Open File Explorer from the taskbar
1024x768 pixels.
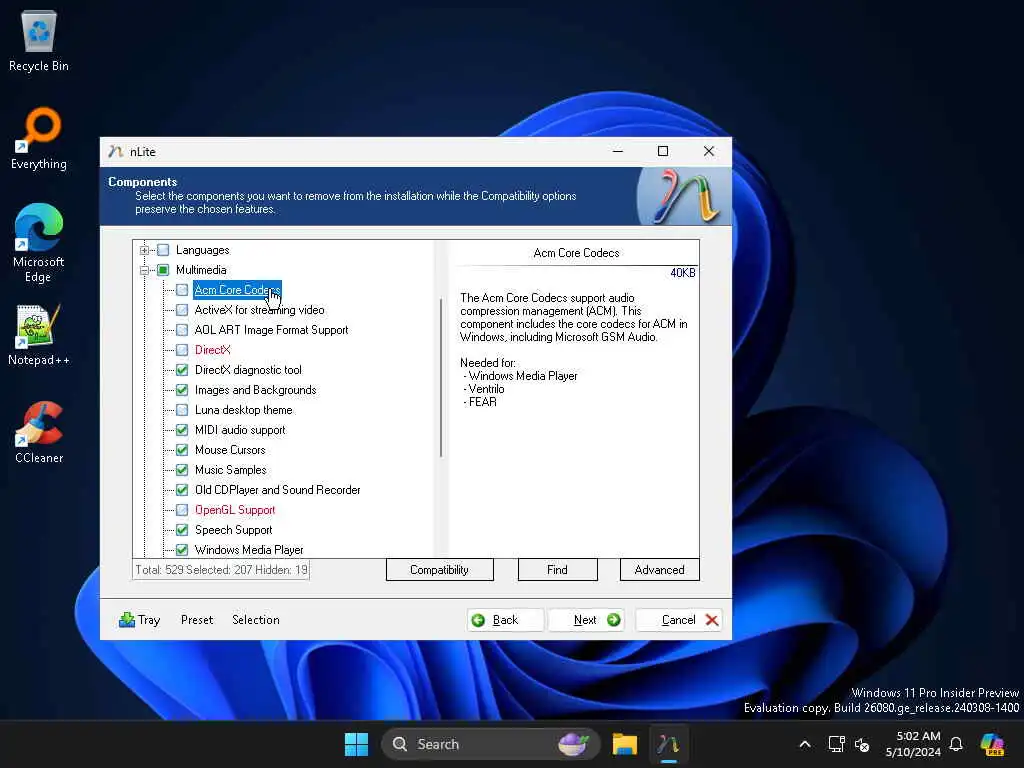click(624, 744)
